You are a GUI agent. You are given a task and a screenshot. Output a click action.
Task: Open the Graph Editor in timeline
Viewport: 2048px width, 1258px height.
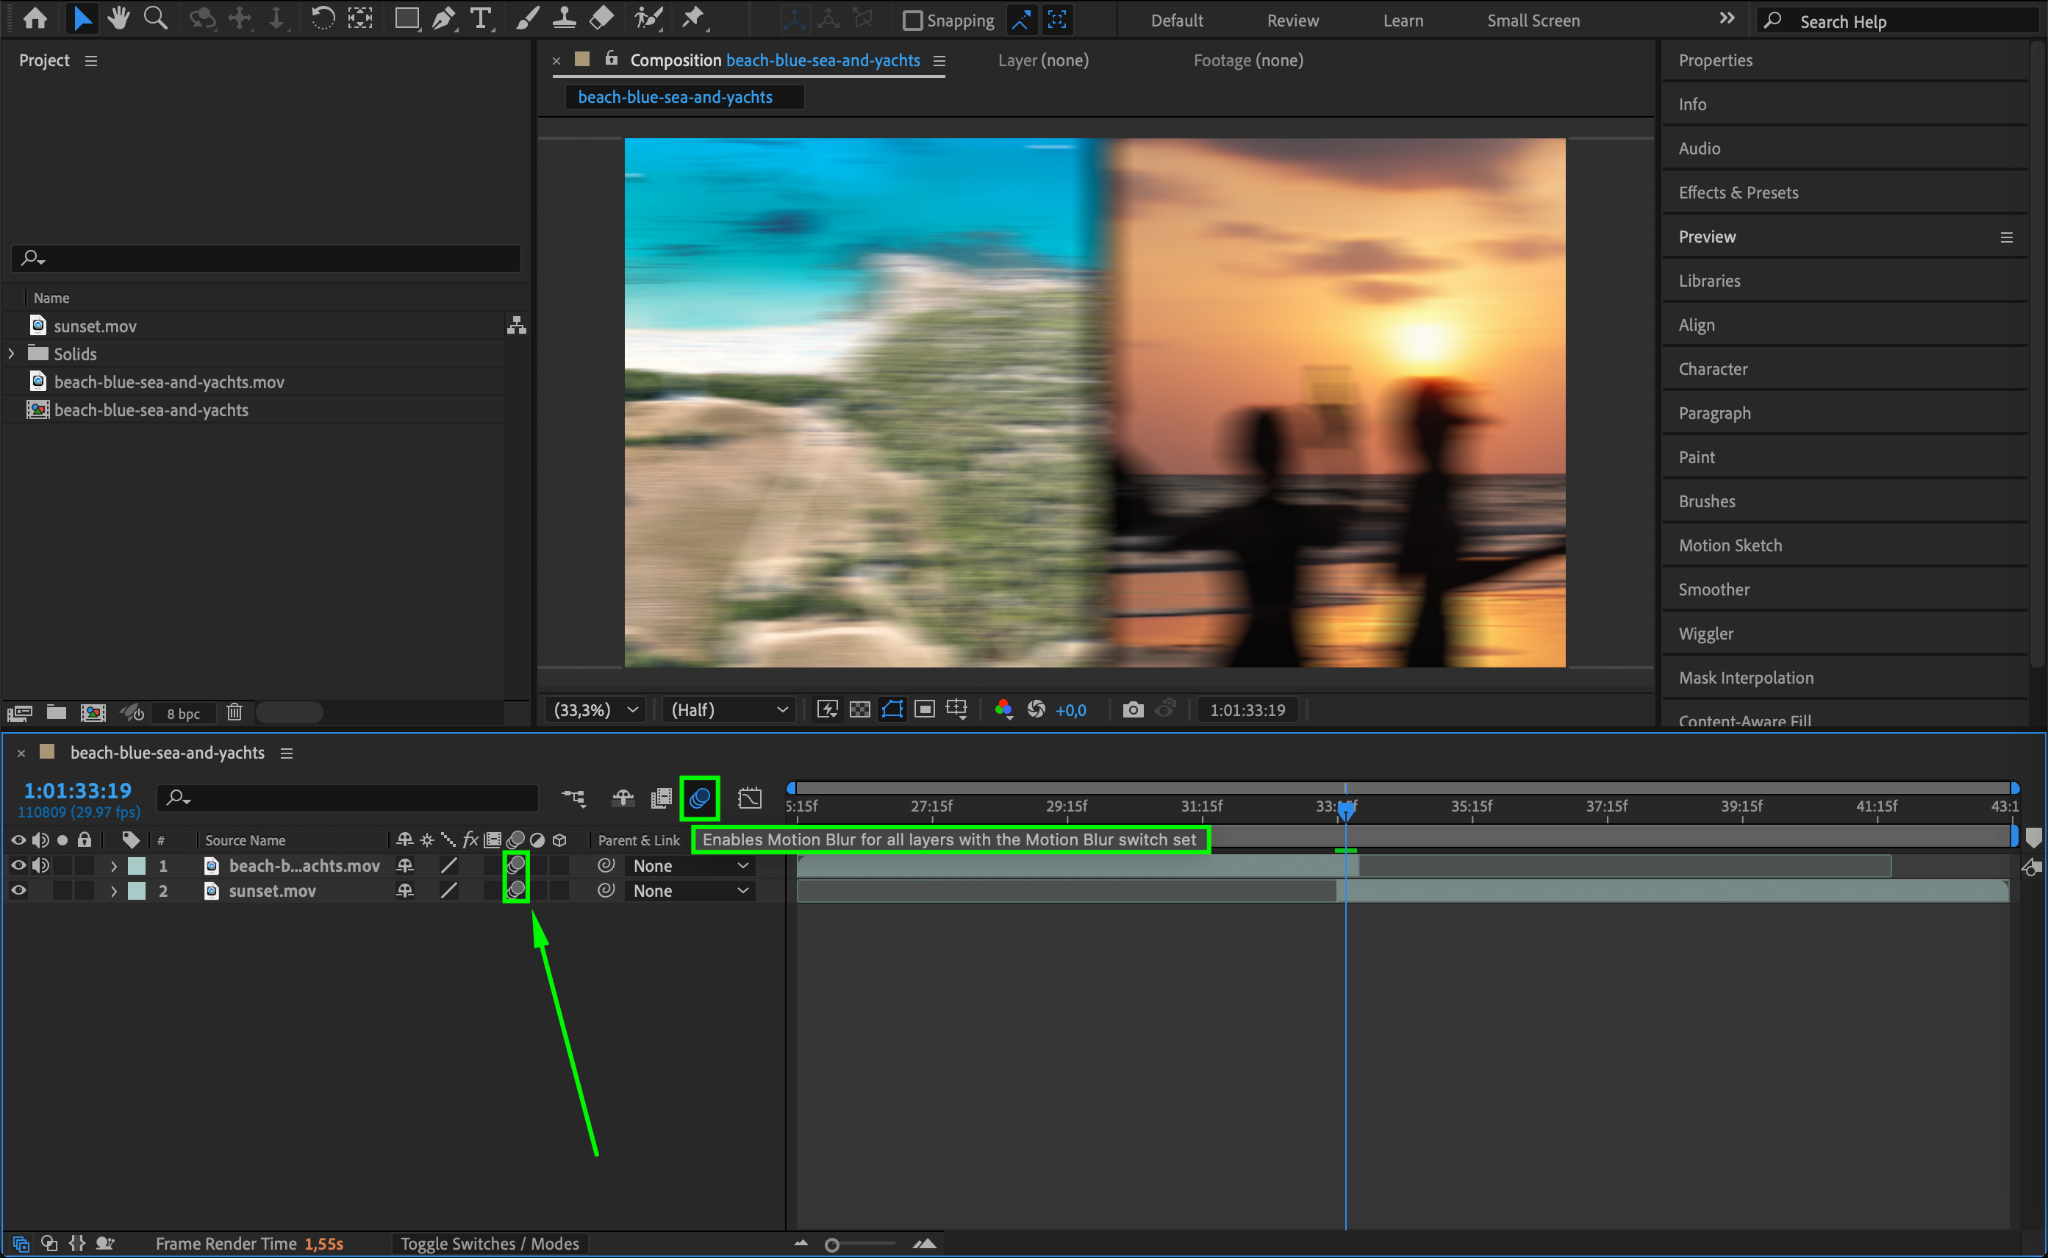coord(750,798)
